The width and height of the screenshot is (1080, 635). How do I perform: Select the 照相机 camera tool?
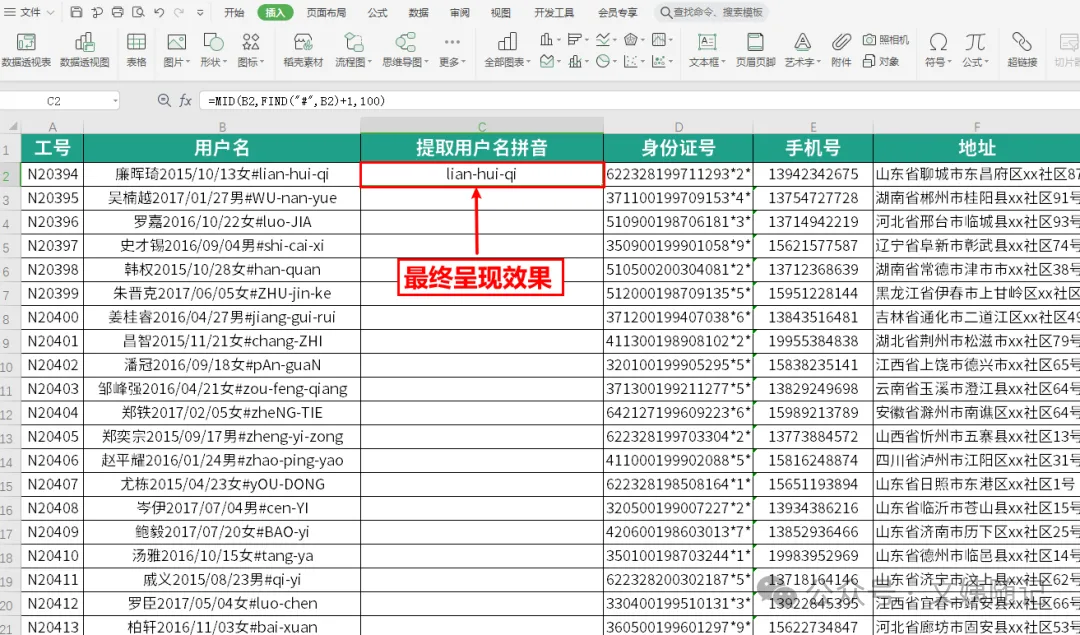tap(886, 40)
